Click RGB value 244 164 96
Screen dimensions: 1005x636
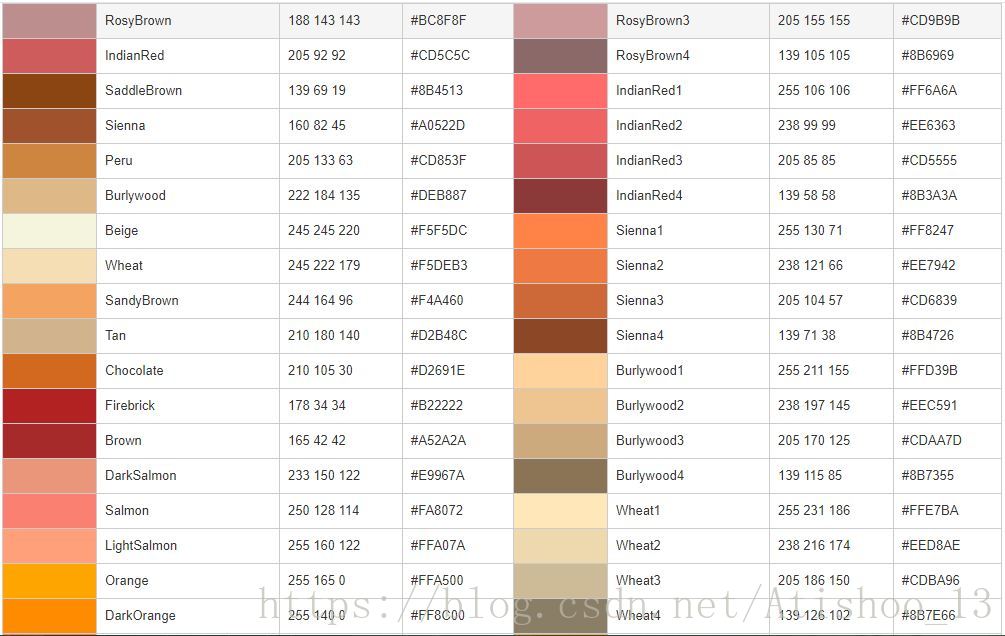coord(320,301)
